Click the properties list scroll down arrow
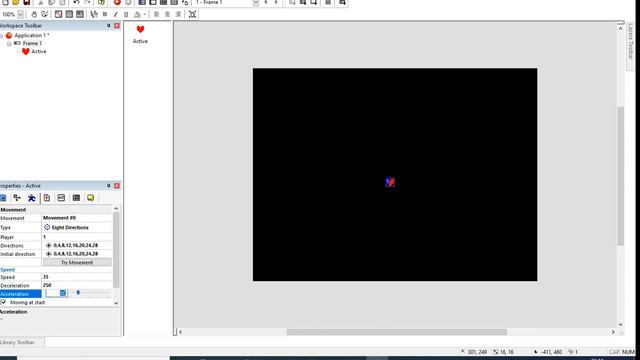This screenshot has width=640, height=360. point(116,303)
